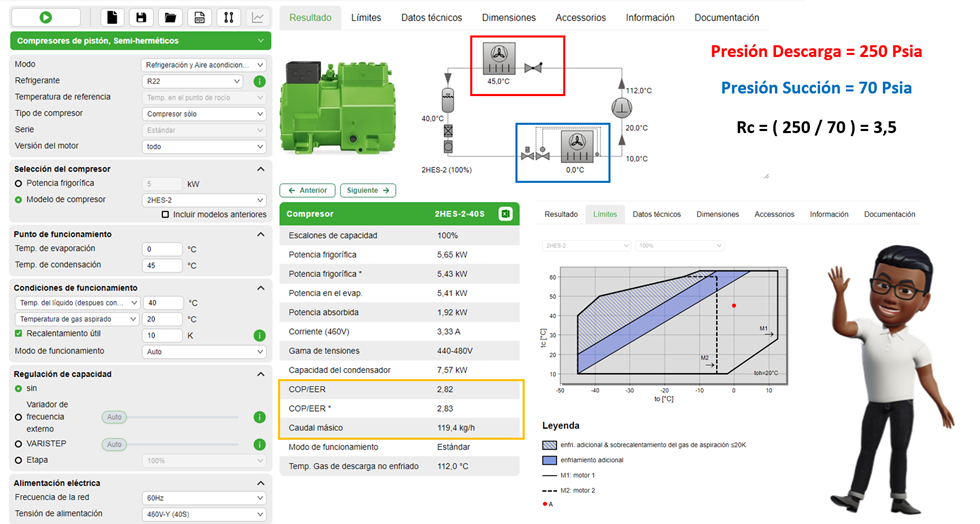Show info for VARISTEP option
Screen dimensions: 980x524
(x=259, y=445)
